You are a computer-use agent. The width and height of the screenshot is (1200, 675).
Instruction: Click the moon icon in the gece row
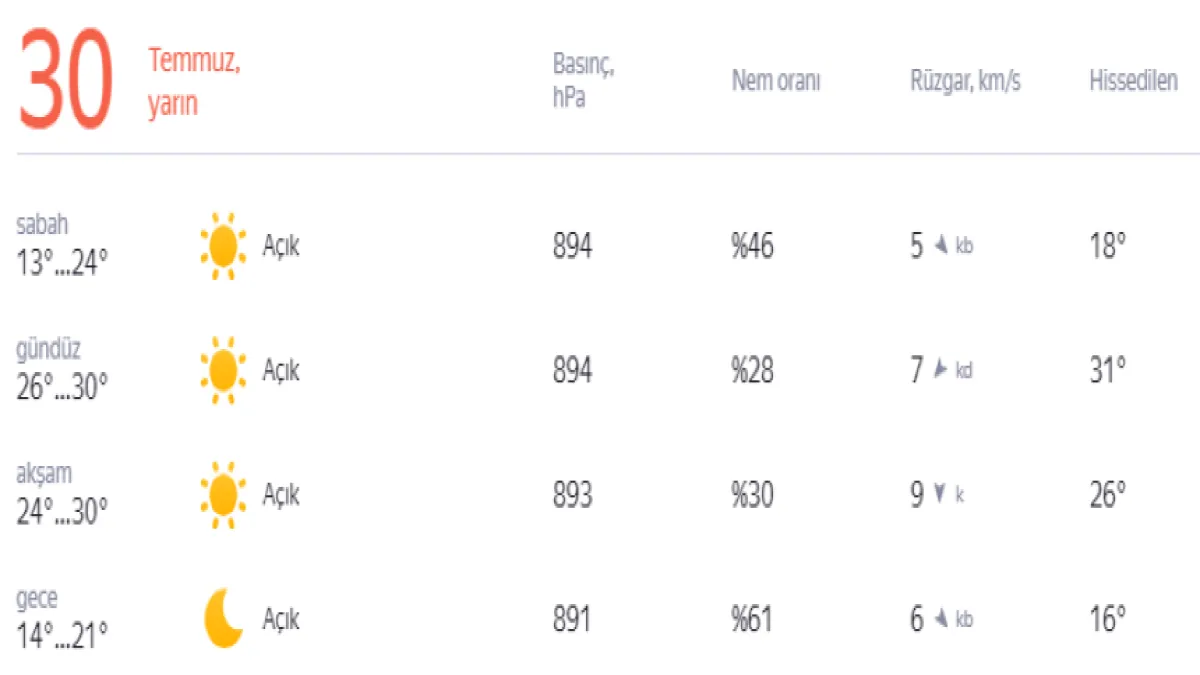(x=223, y=619)
